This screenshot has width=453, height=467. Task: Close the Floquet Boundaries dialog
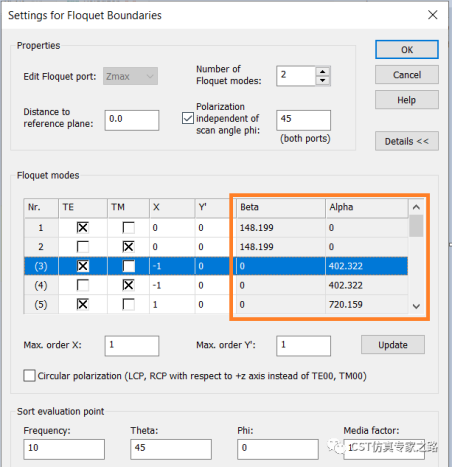433,15
